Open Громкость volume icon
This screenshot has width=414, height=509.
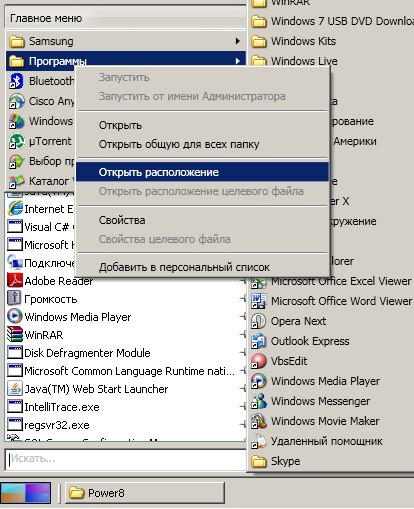click(14, 298)
